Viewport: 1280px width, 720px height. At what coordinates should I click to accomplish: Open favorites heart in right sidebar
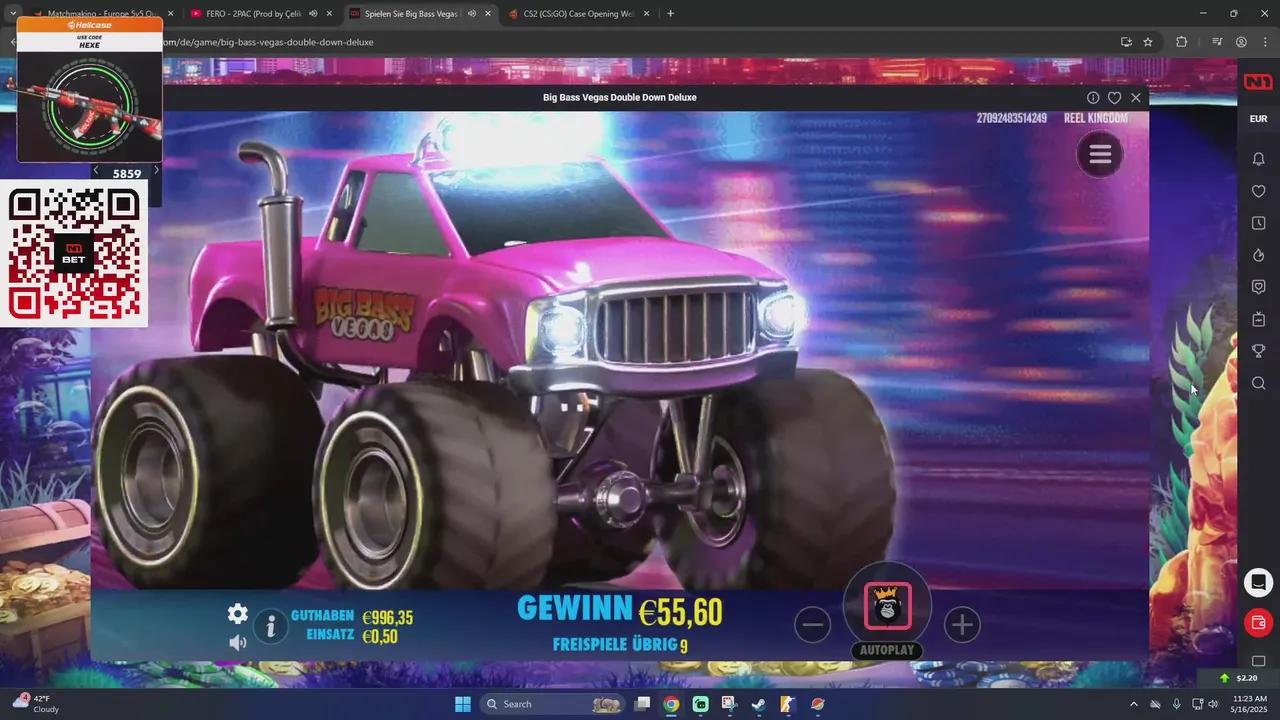[x=1259, y=191]
